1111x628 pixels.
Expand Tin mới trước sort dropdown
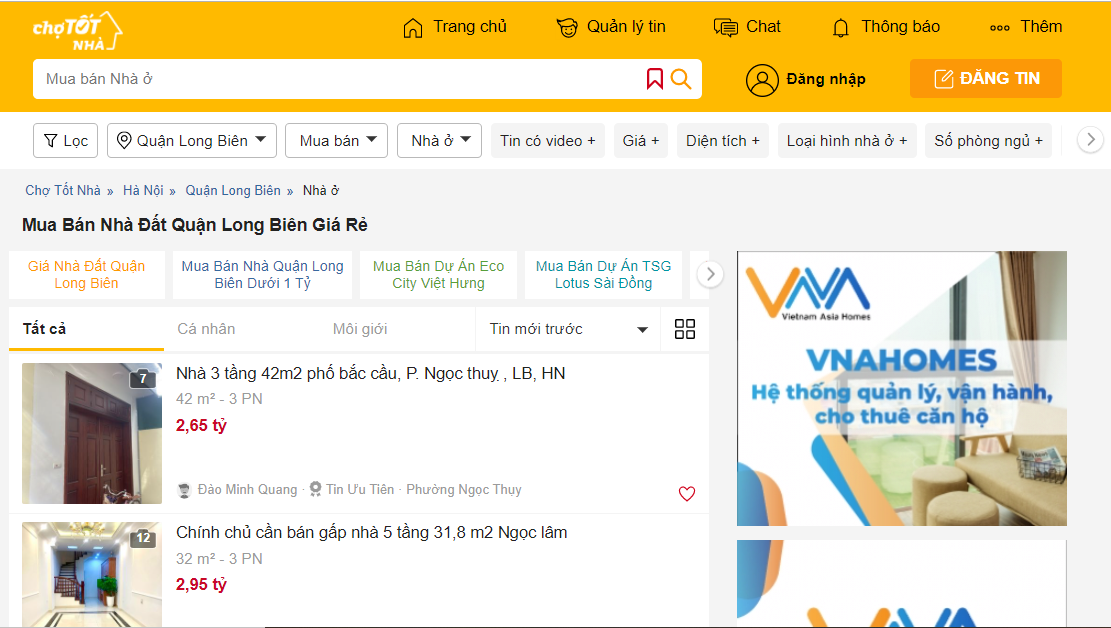pos(568,329)
